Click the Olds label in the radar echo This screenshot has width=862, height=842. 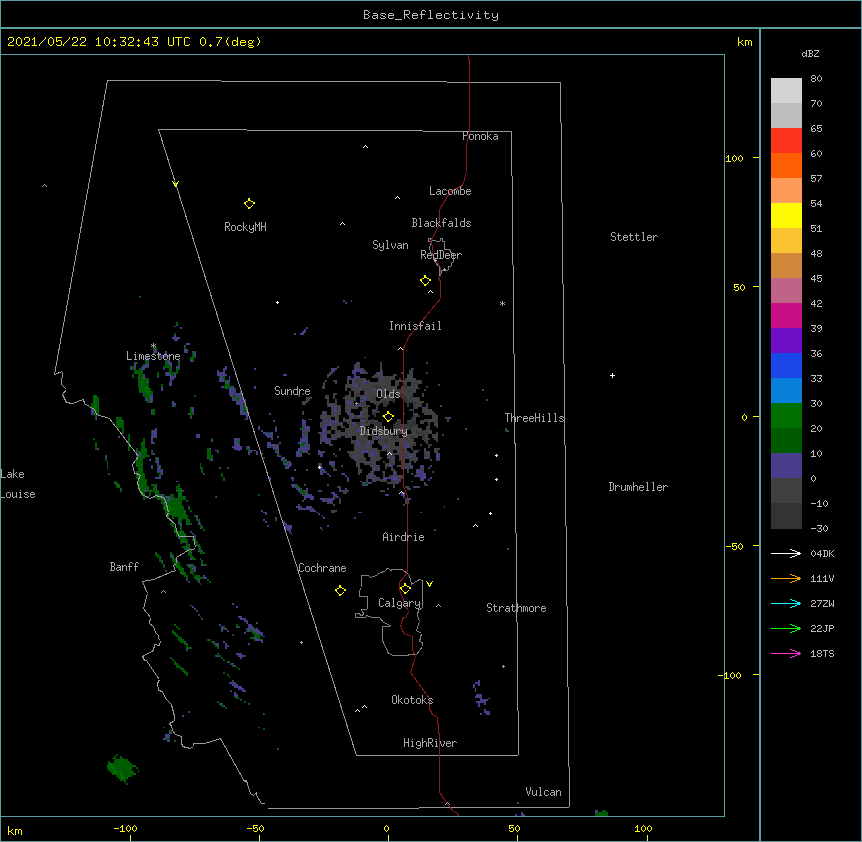(388, 394)
